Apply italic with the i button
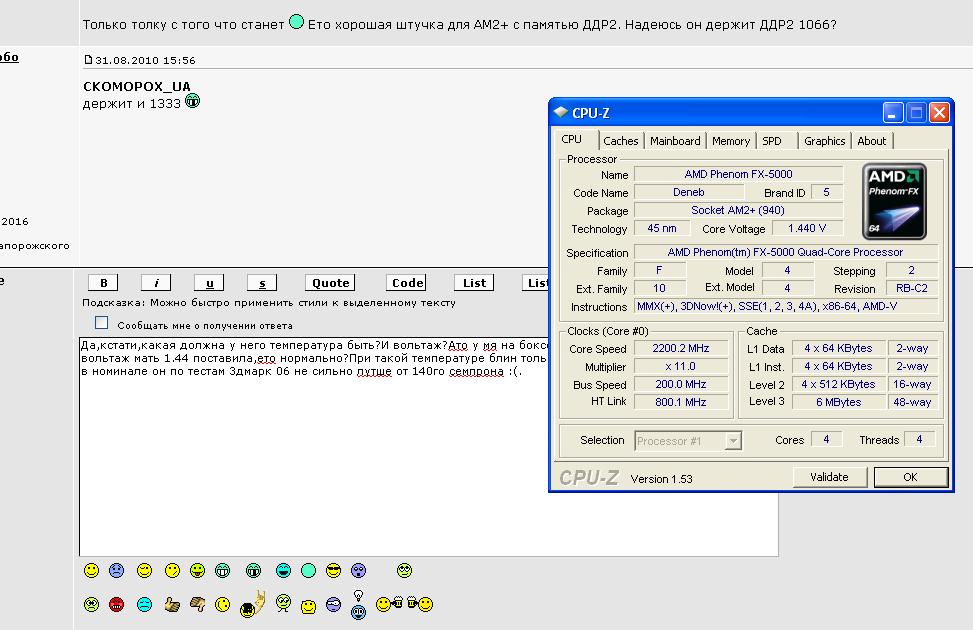 click(x=156, y=282)
